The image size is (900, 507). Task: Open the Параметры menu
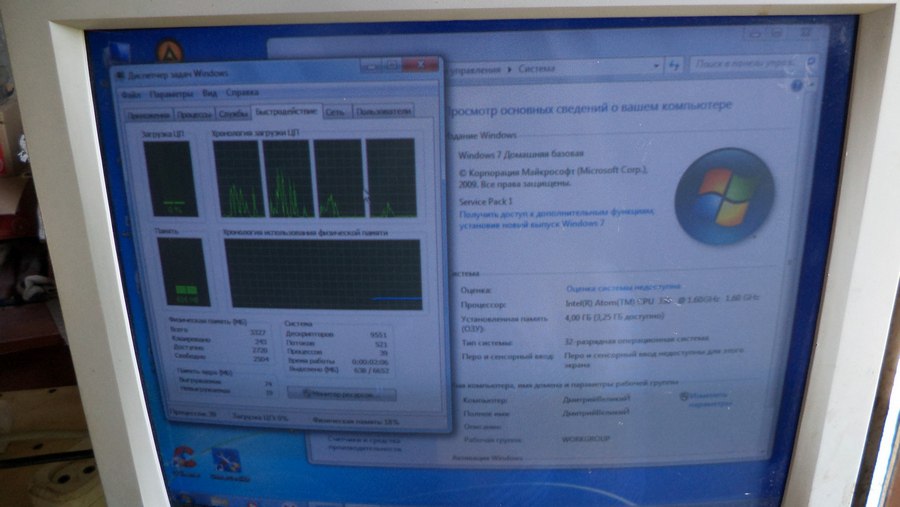click(171, 94)
